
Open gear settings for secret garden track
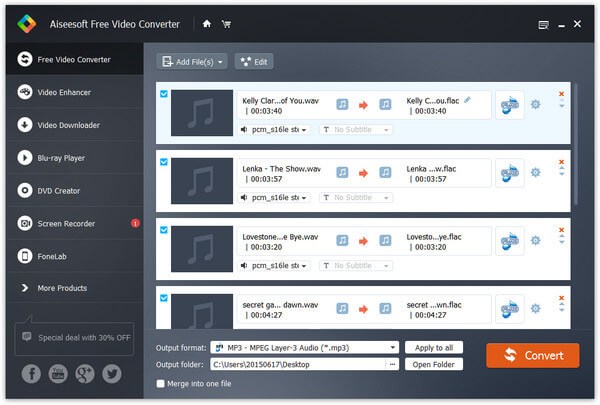point(535,308)
